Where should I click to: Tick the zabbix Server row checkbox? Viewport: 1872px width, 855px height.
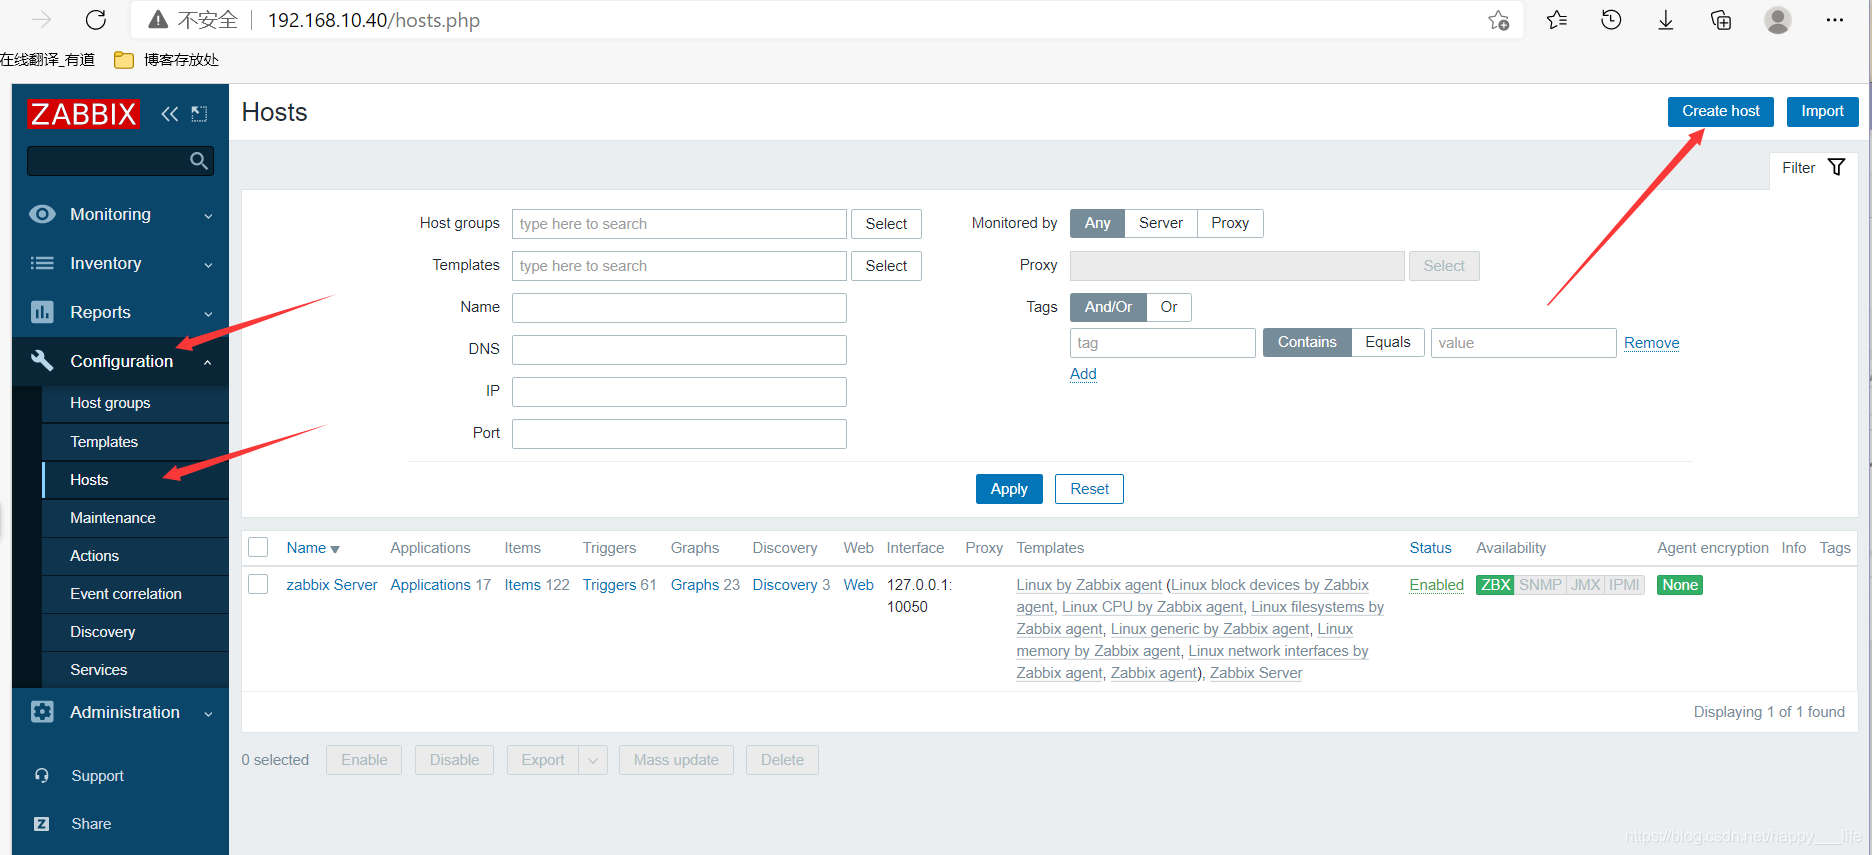tap(258, 584)
